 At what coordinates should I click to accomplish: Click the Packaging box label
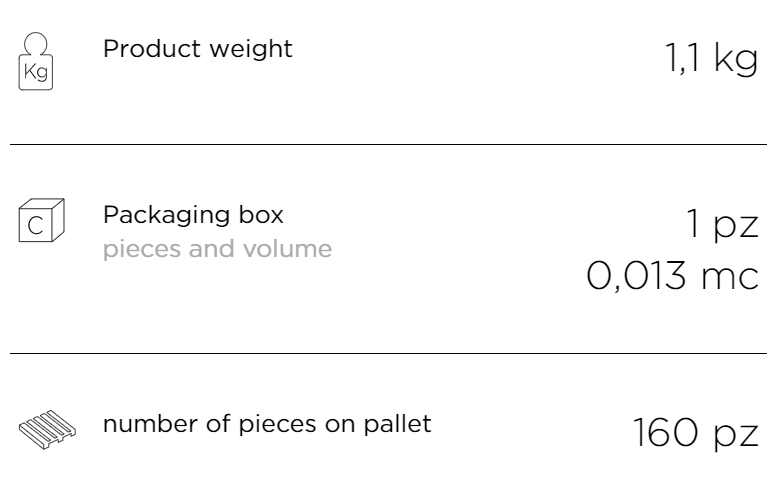tap(193, 215)
